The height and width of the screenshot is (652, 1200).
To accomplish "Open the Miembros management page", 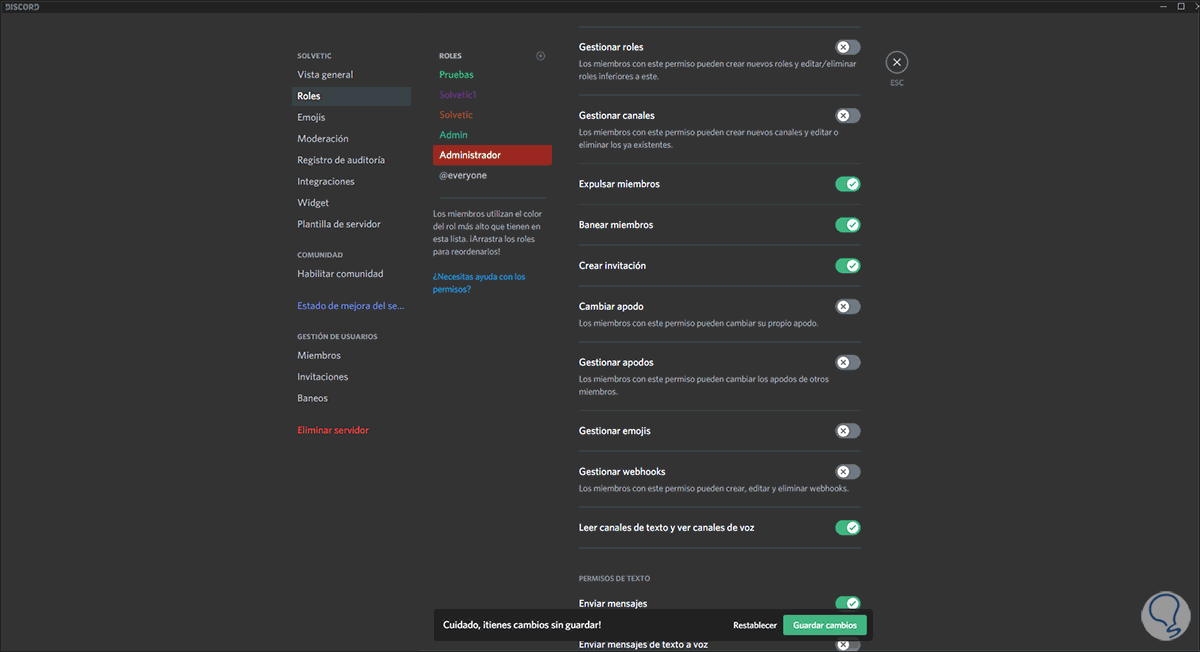I will click(x=319, y=356).
